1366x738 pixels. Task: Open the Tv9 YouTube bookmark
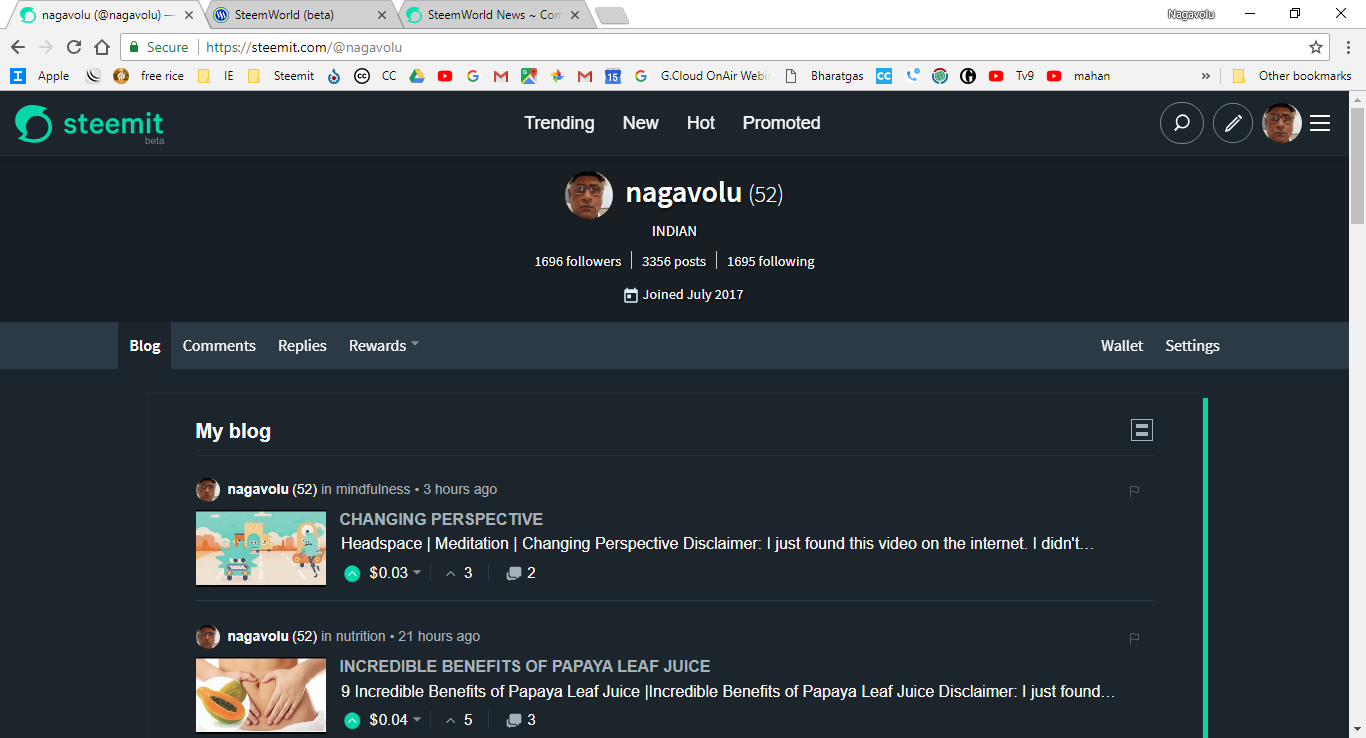1011,75
